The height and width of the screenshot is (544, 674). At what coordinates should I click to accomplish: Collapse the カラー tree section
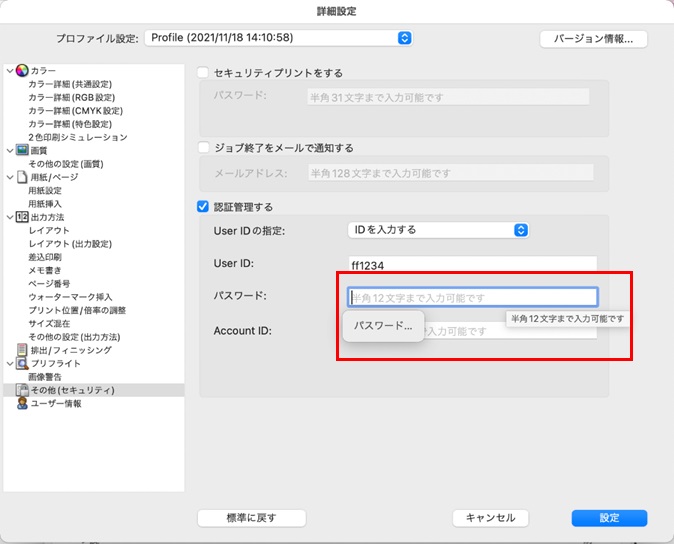pos(9,71)
